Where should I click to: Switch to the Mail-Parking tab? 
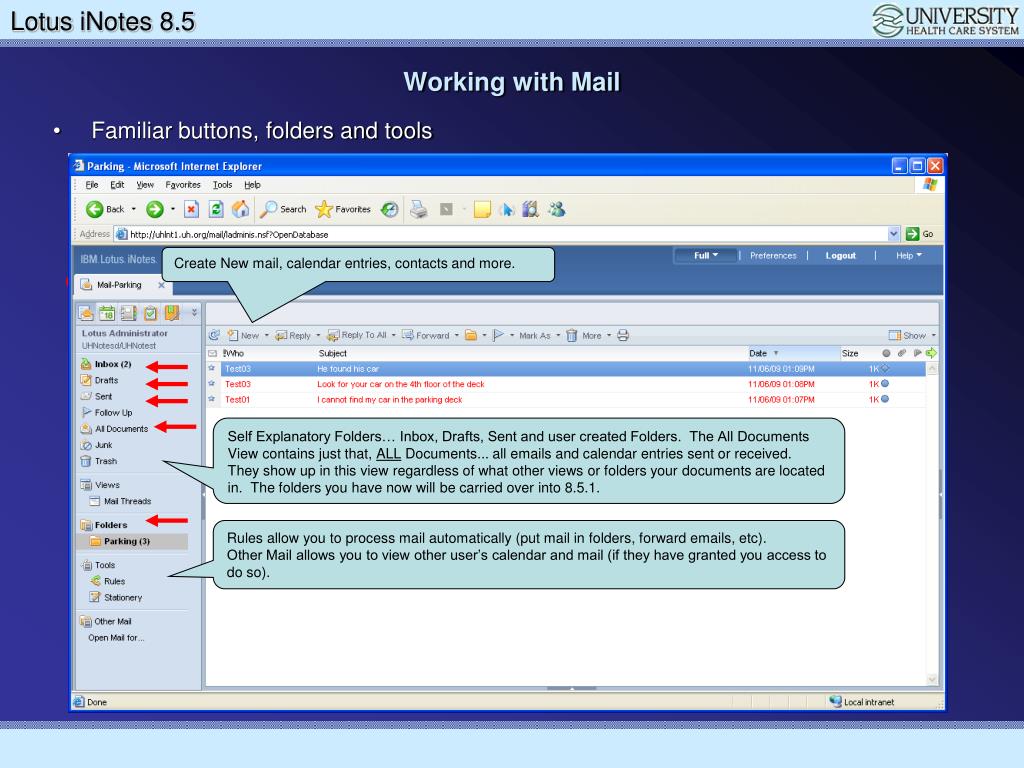(x=118, y=285)
